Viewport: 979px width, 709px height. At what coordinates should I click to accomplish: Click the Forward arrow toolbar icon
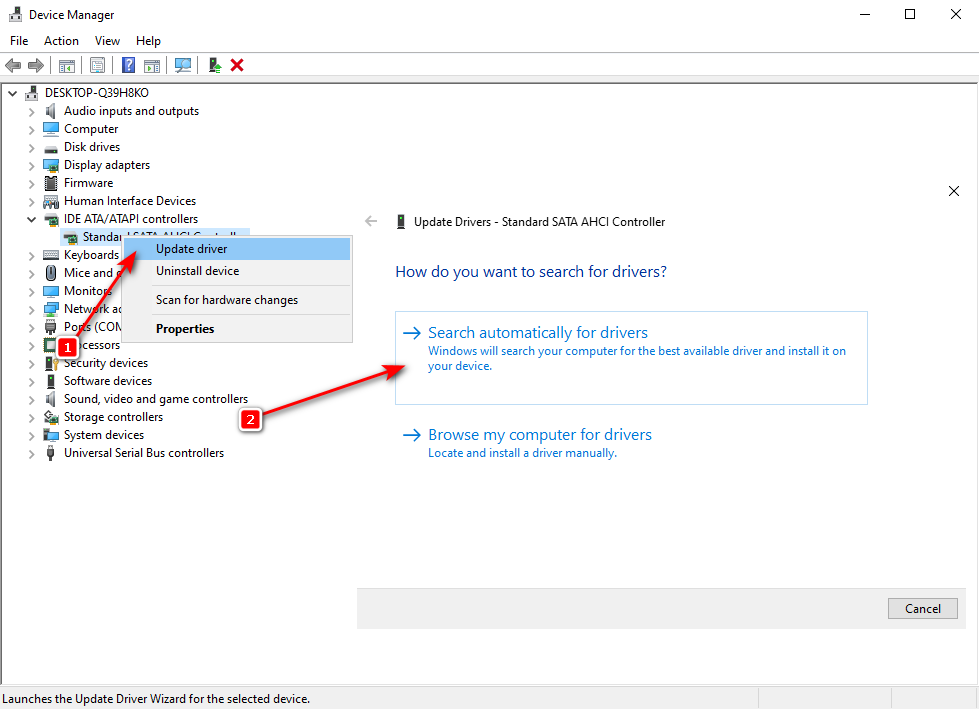tap(36, 65)
